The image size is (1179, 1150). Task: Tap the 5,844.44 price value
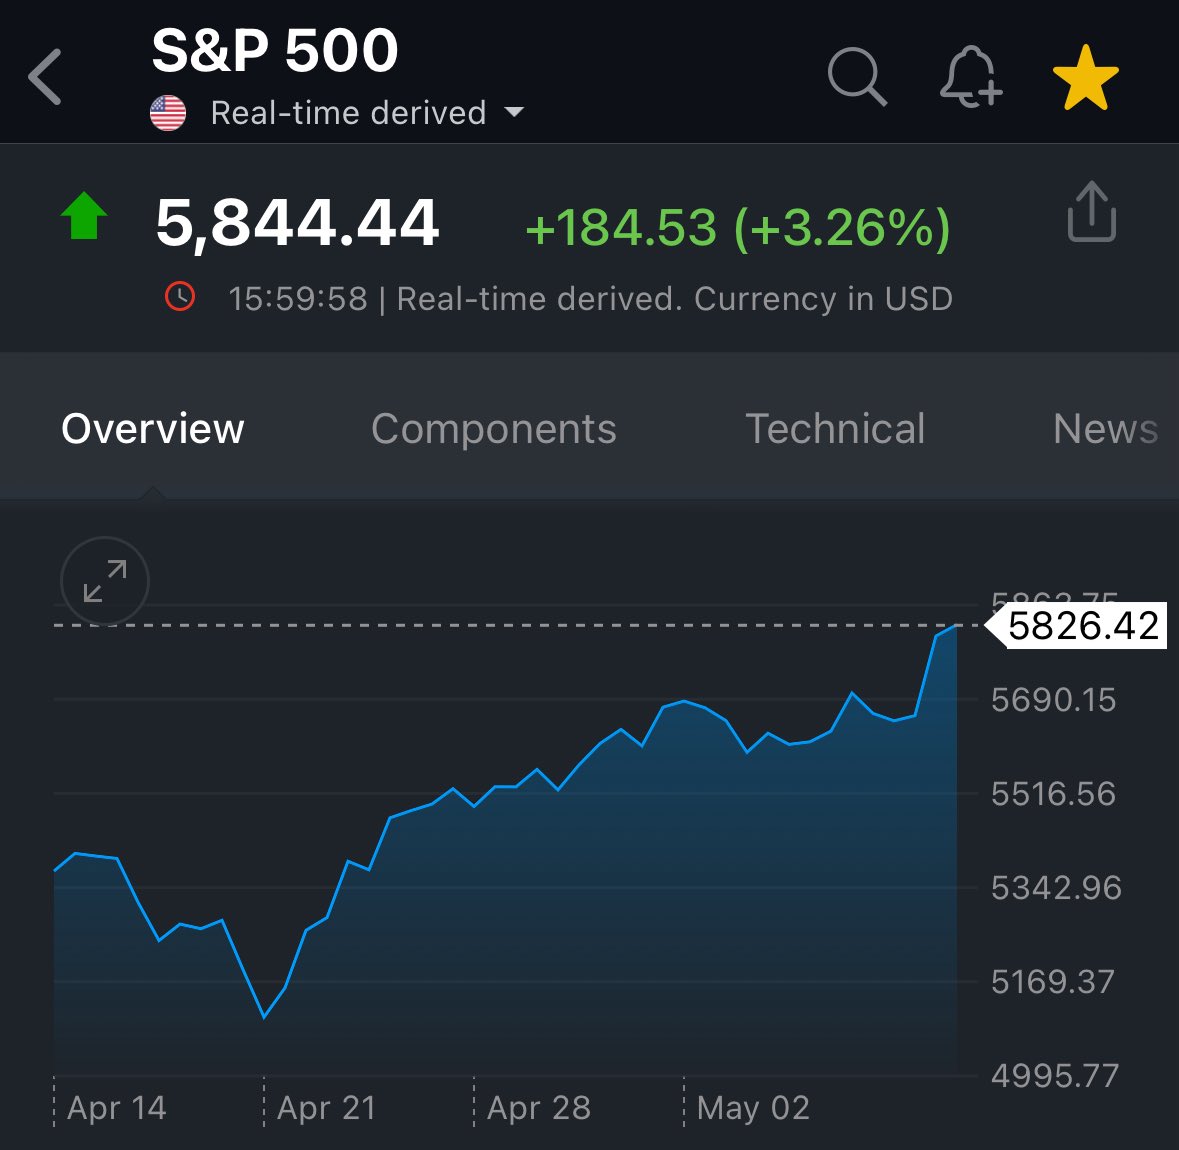point(297,223)
